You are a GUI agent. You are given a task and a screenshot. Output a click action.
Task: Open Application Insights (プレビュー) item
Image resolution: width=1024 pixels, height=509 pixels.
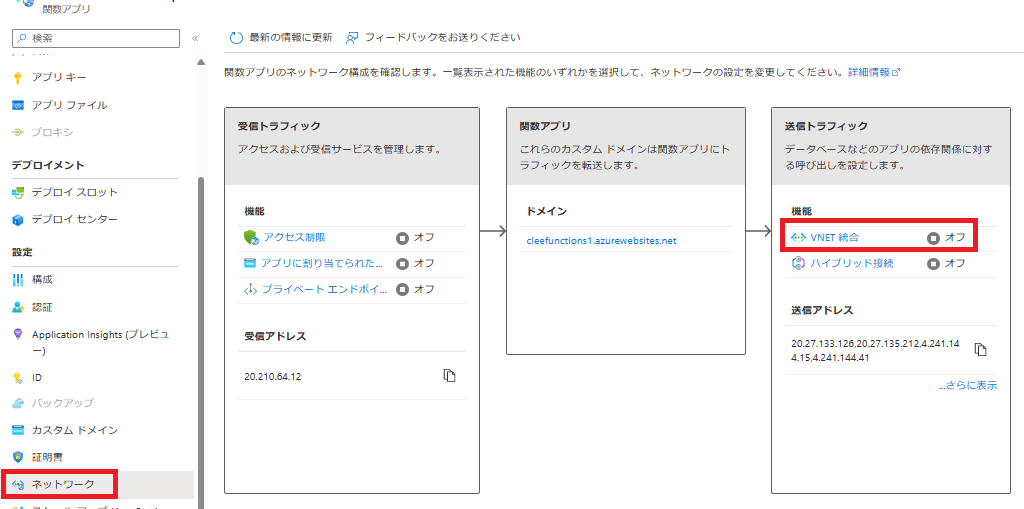pos(100,342)
